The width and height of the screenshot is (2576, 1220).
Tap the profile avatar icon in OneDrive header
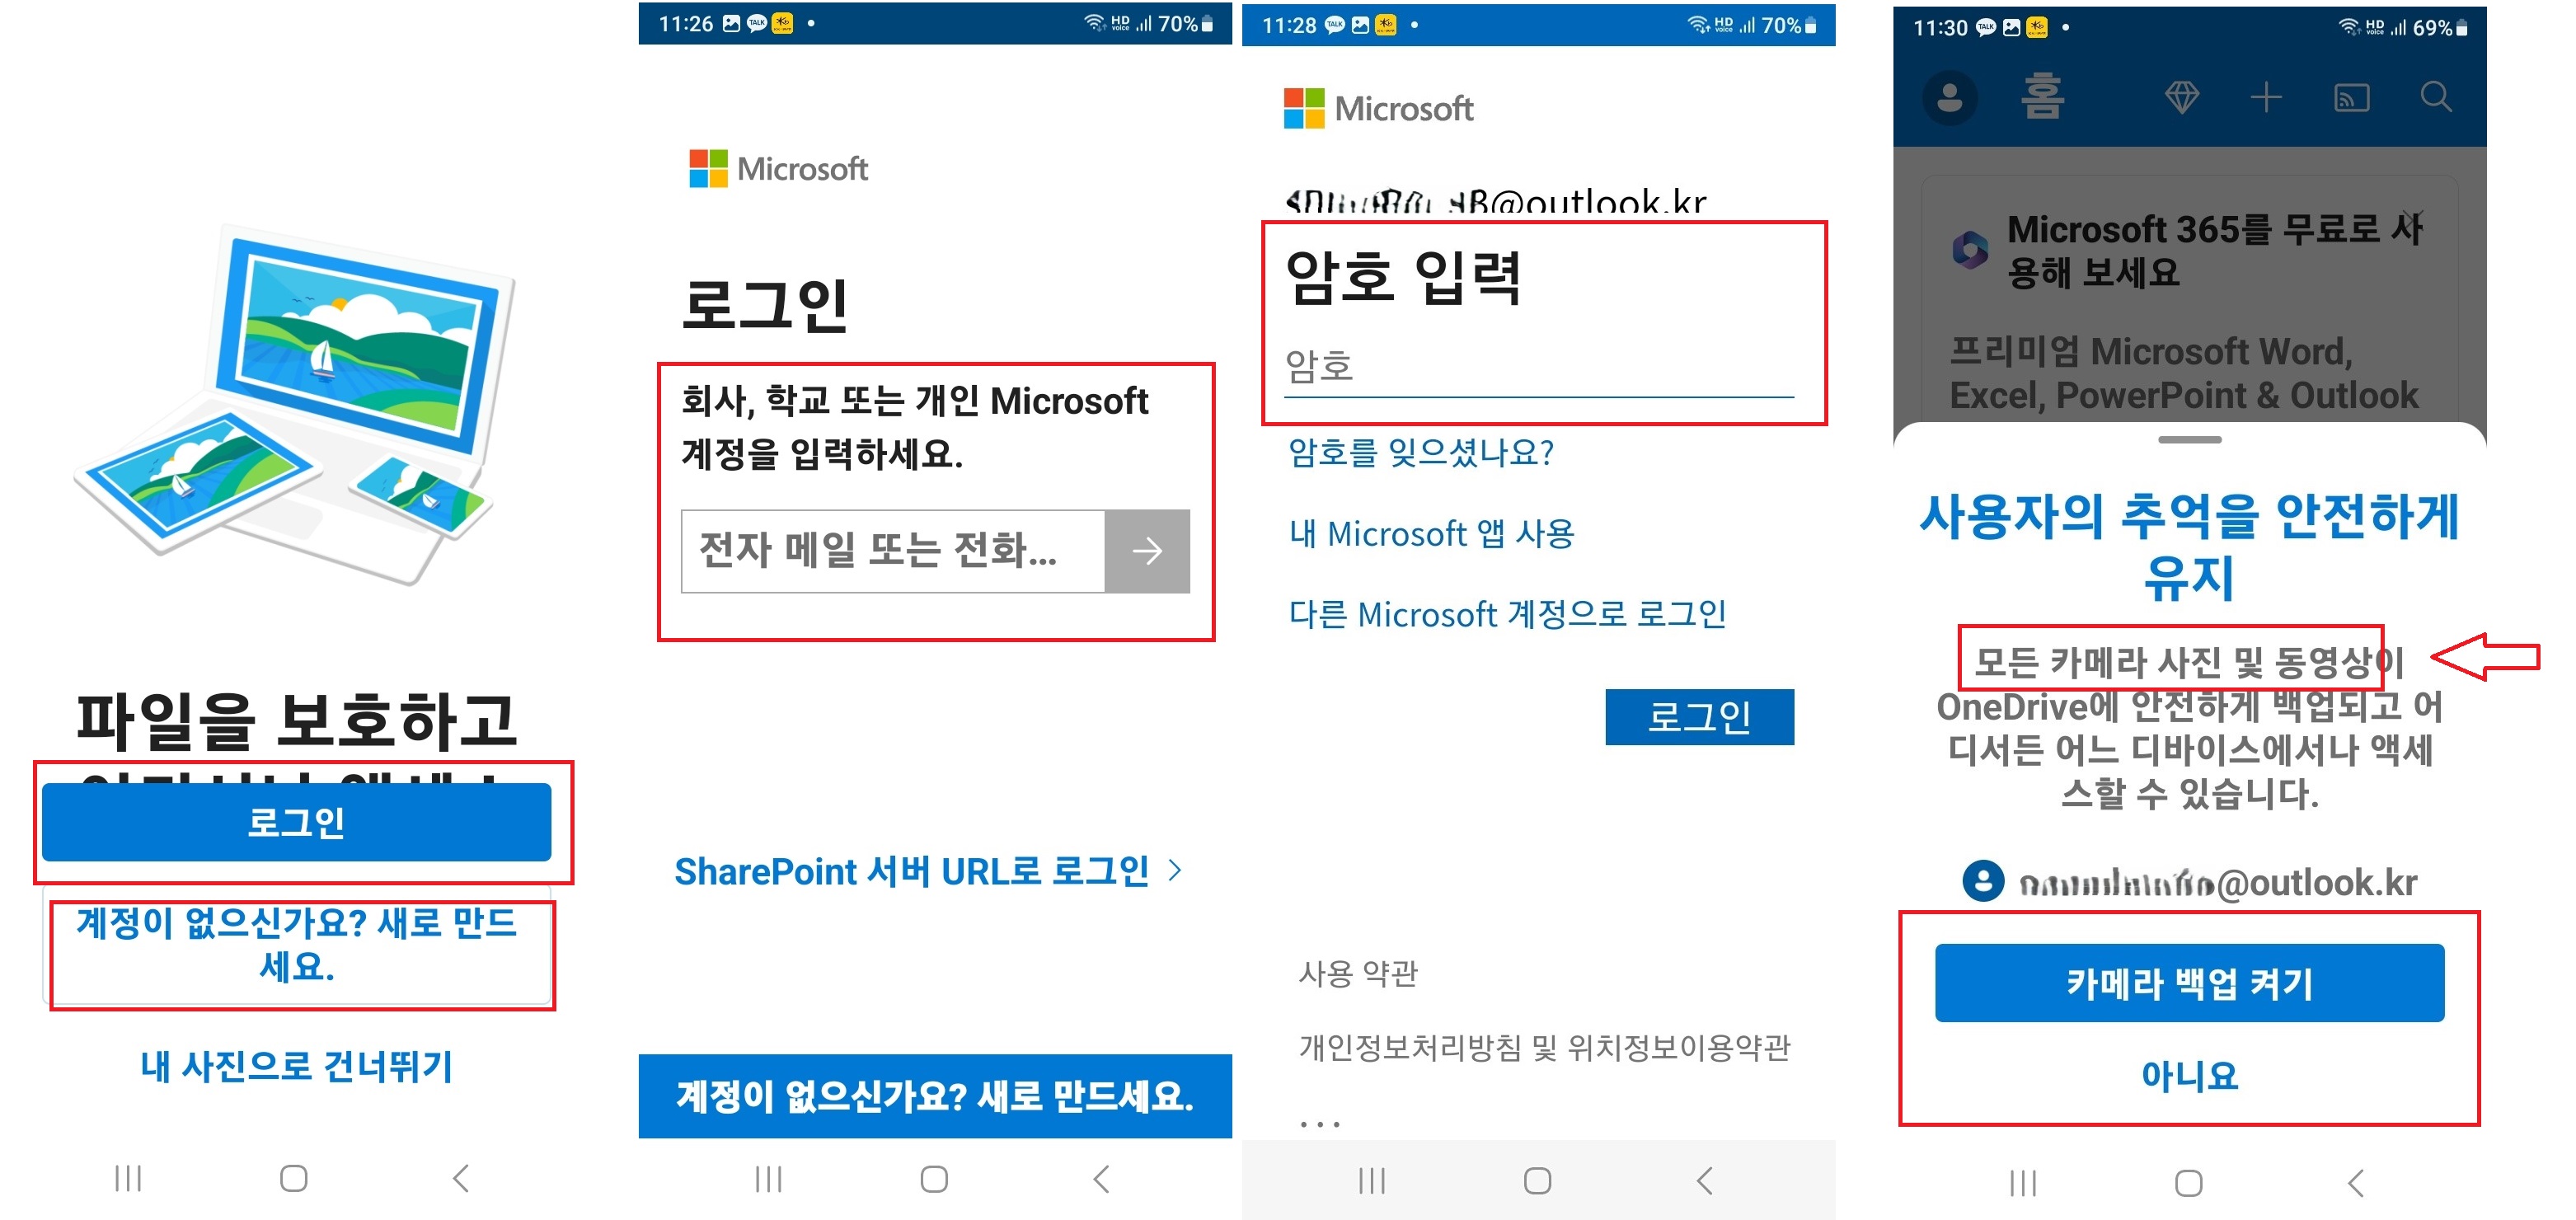pos(1949,98)
